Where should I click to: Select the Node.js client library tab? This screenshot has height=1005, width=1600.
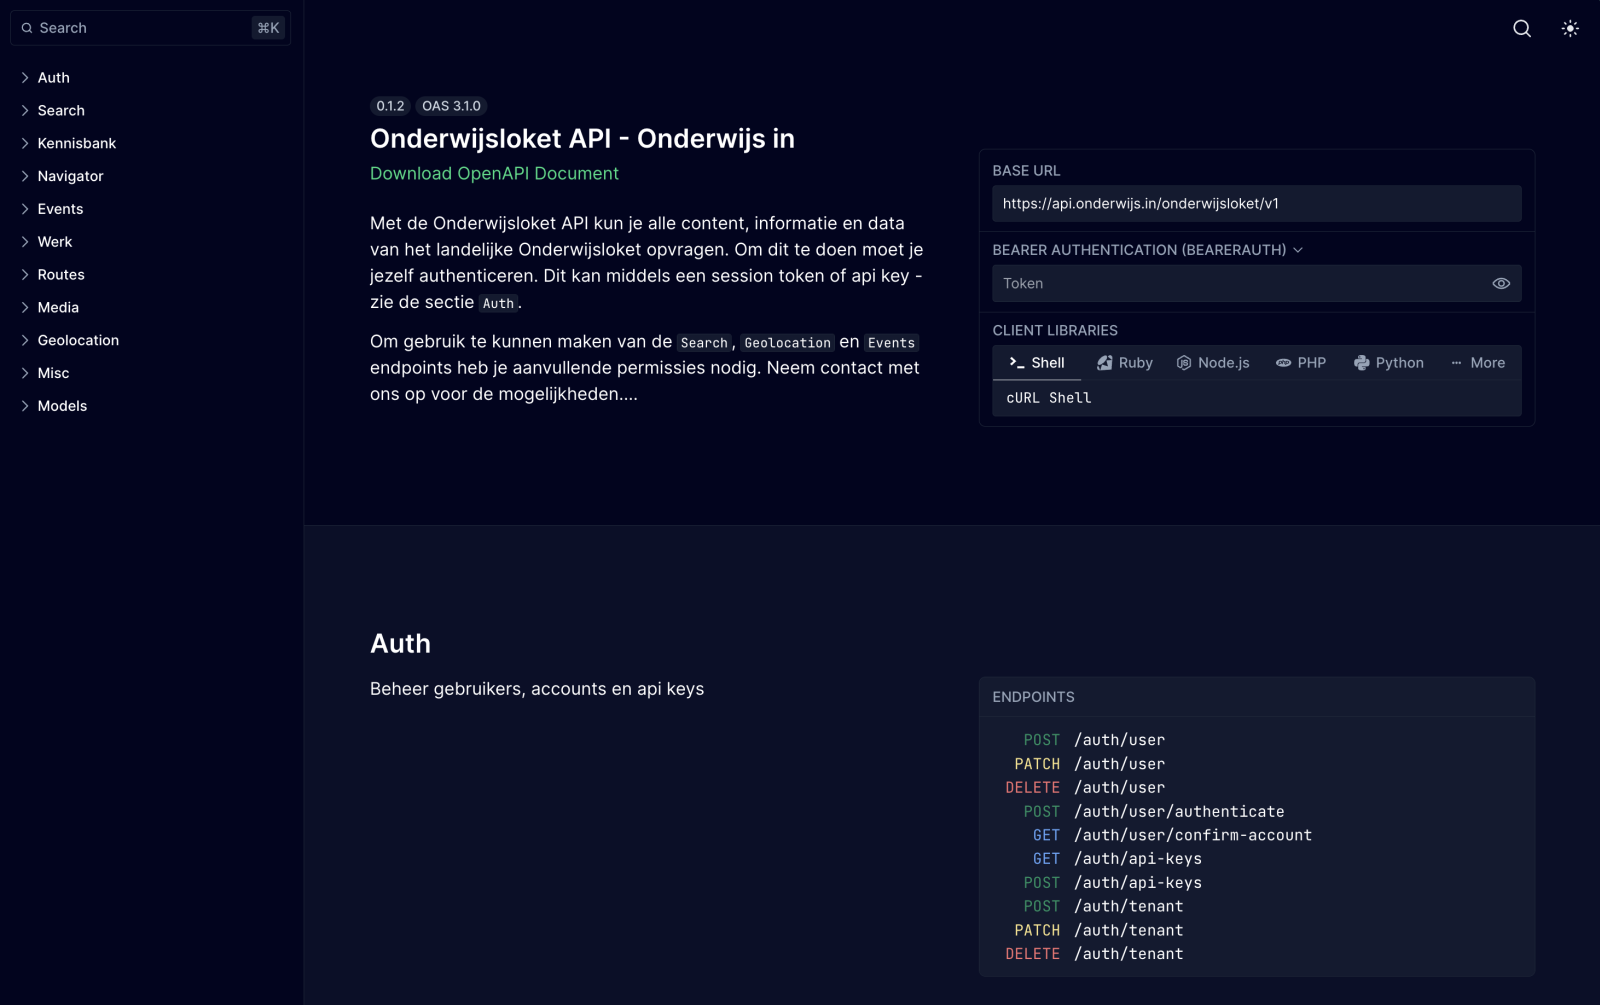[1213, 363]
